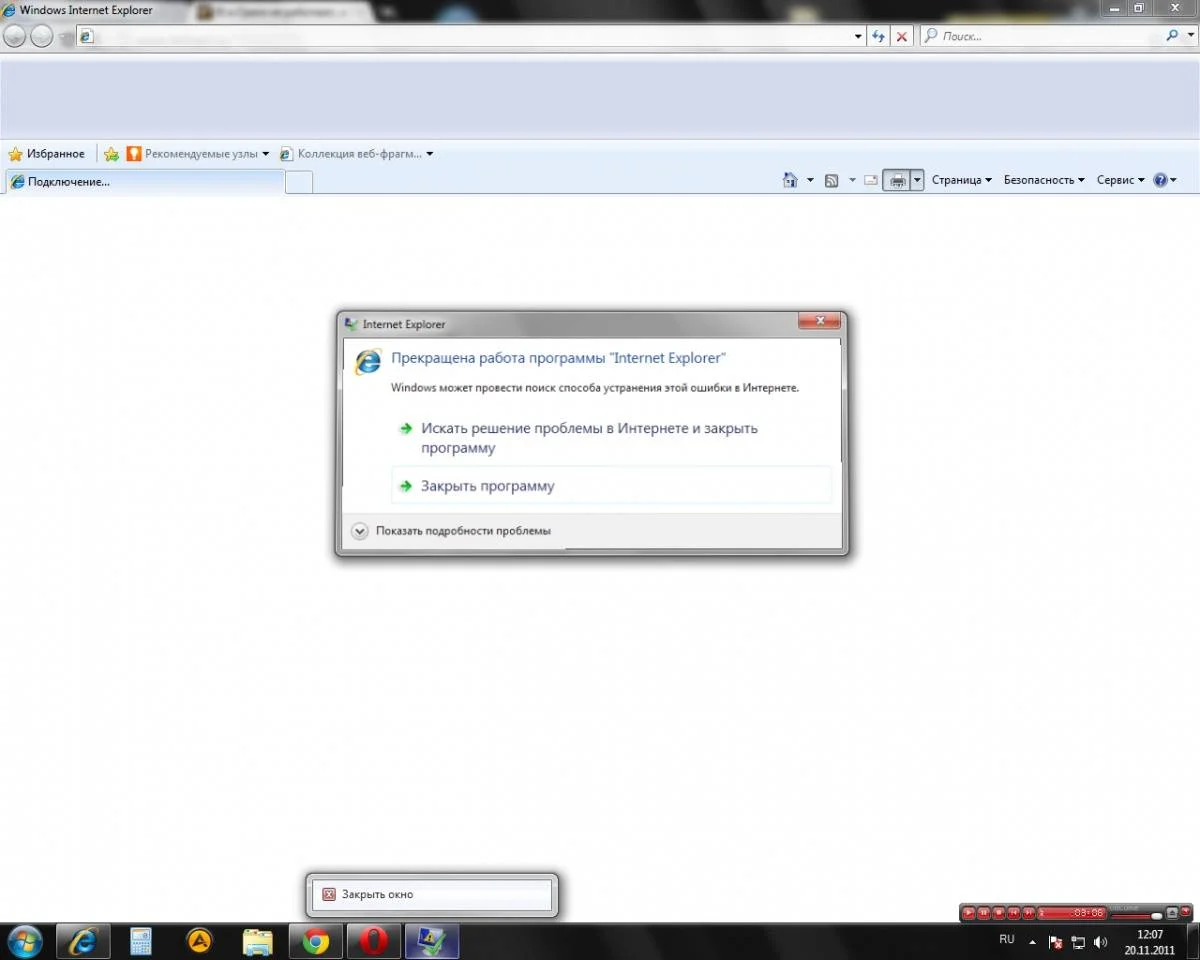Click the browser Back arrow button

[14, 36]
